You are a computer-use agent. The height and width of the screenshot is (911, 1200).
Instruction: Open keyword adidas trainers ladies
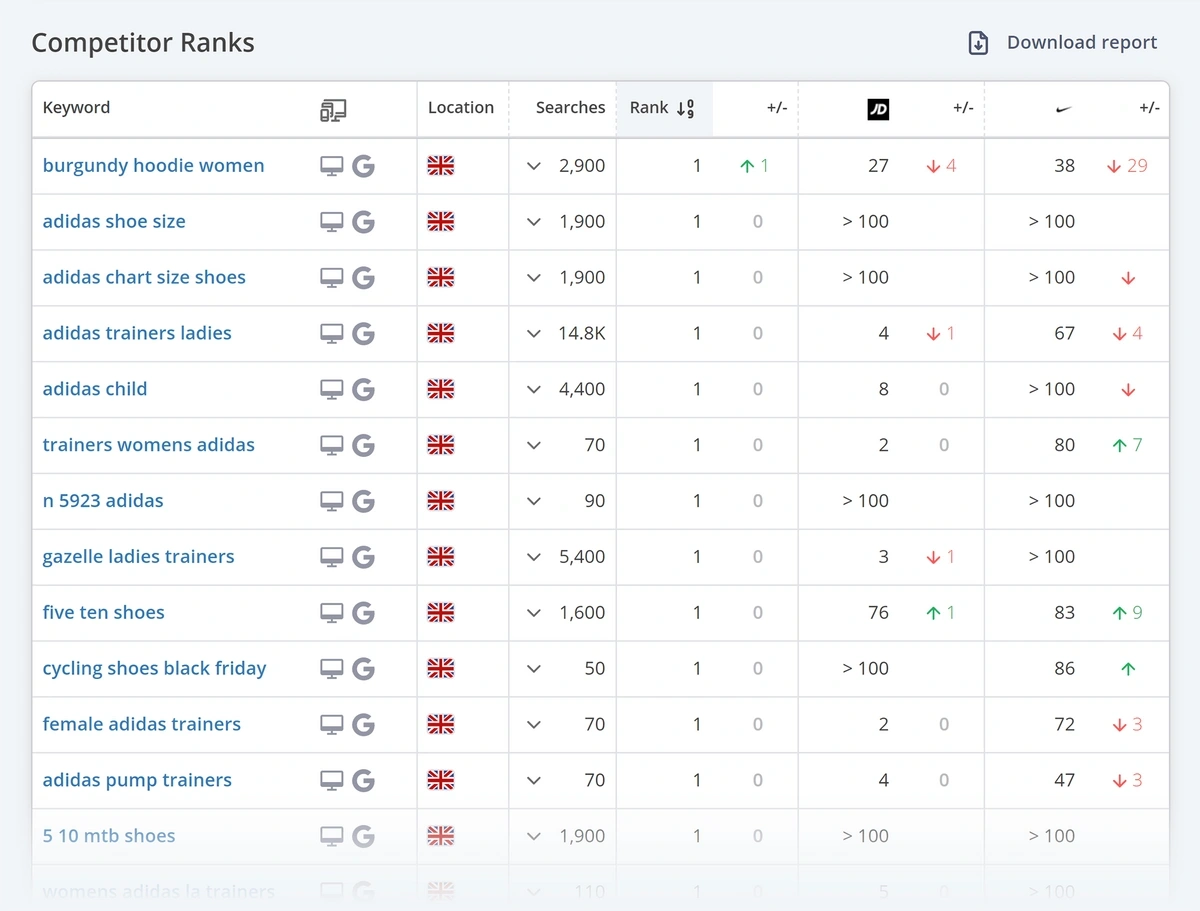tap(137, 334)
